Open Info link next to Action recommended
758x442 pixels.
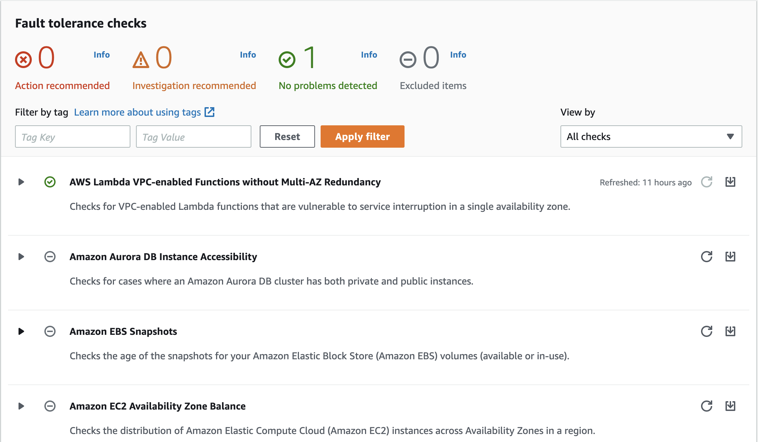coord(101,55)
